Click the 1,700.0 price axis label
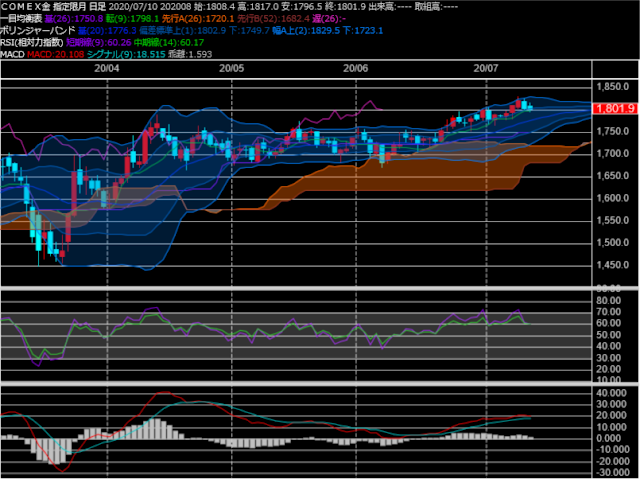640x479 pixels. pyautogui.click(x=613, y=153)
